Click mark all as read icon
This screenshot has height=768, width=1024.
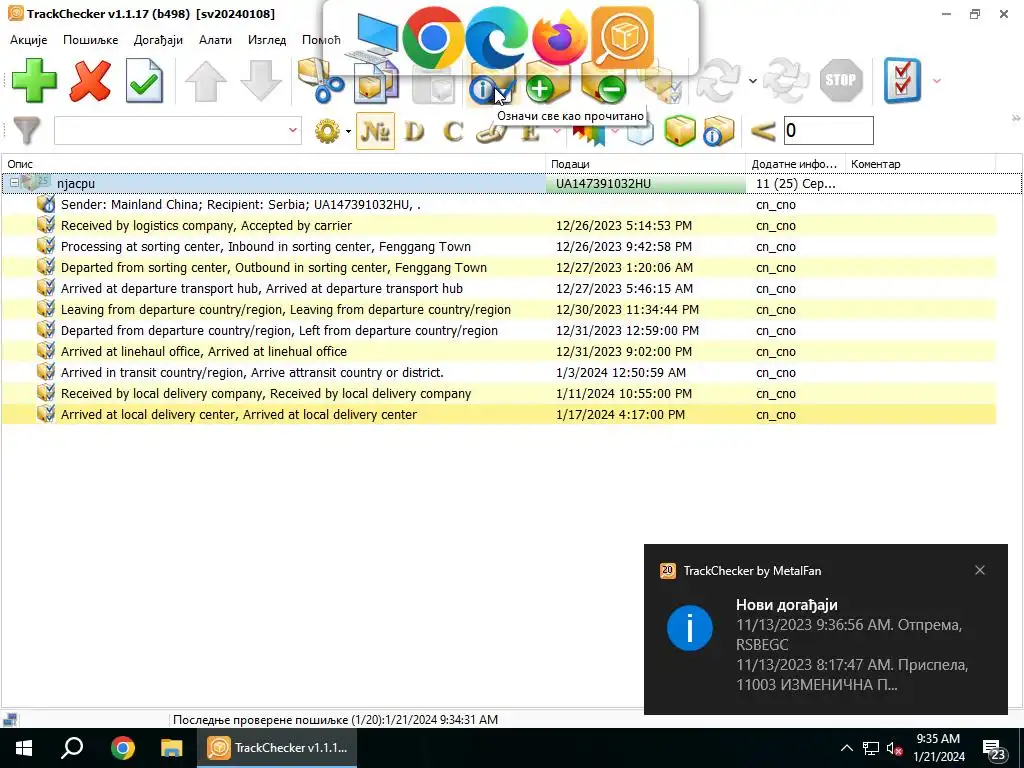(491, 84)
